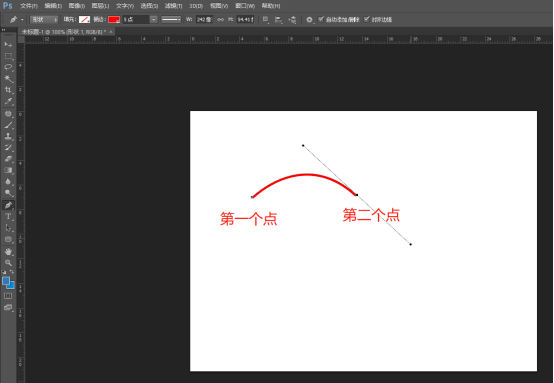Select the Zoom magnifier tool

click(8, 263)
